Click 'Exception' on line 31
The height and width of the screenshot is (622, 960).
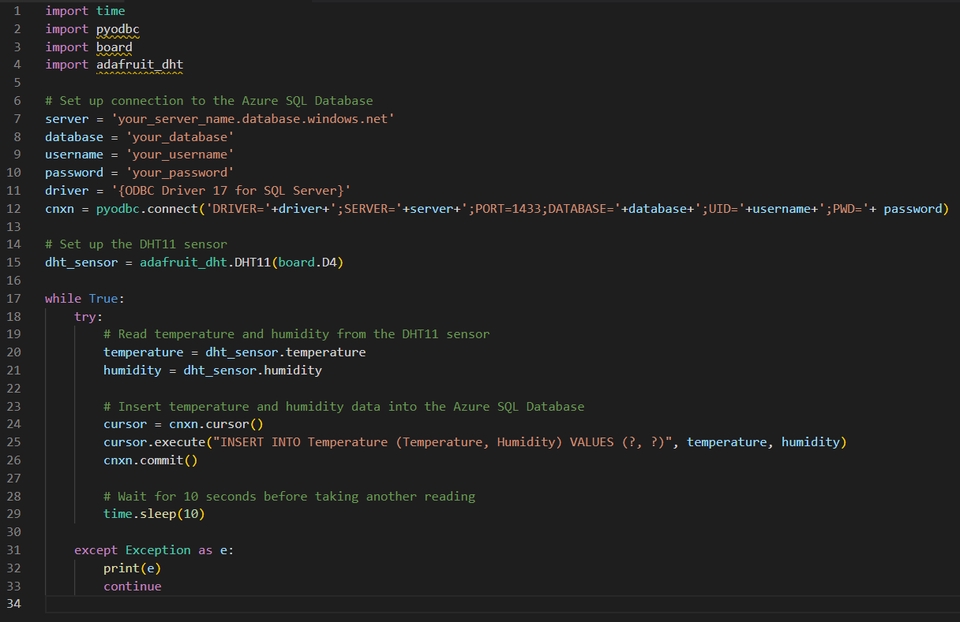(158, 550)
